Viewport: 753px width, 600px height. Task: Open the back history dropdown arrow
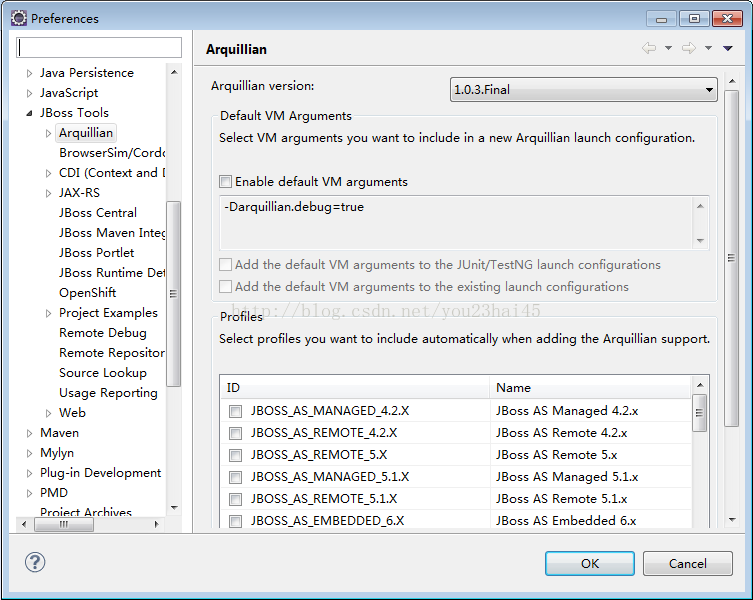668,48
